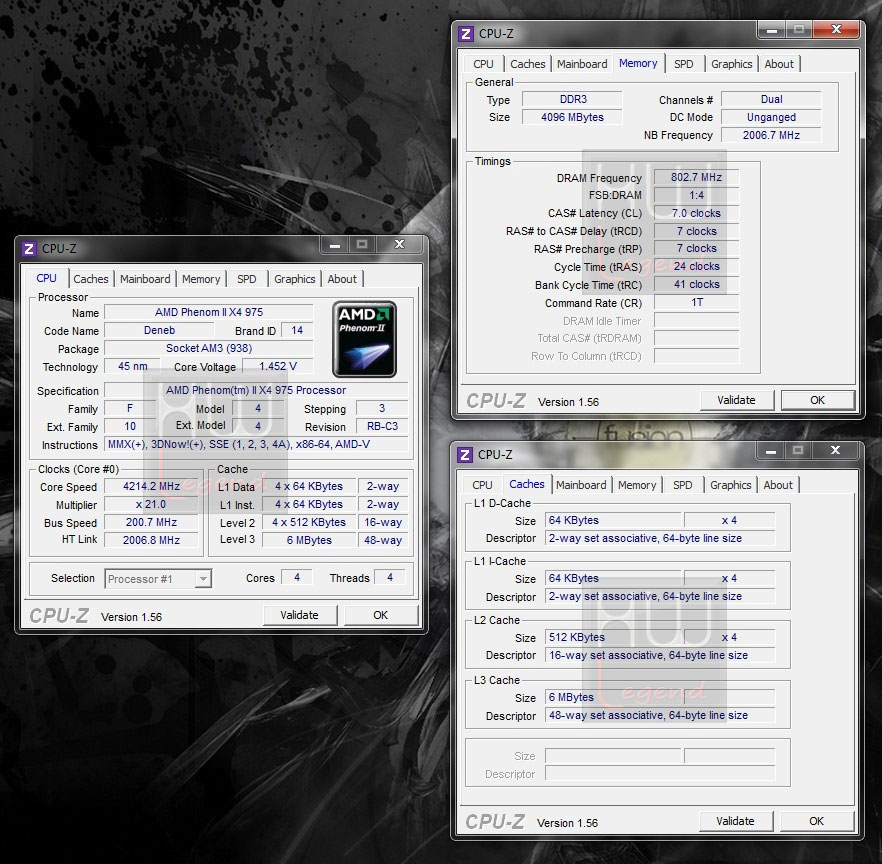Switch to Caches tab in CPU window

pyautogui.click(x=91, y=279)
